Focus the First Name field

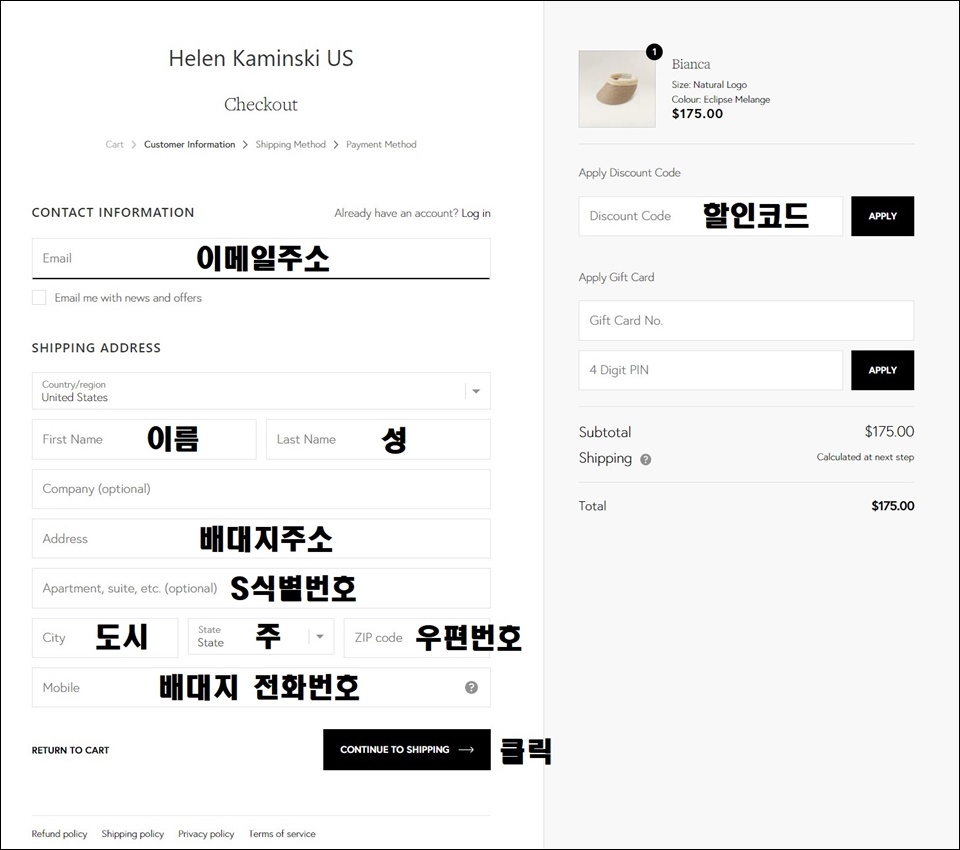pos(144,439)
